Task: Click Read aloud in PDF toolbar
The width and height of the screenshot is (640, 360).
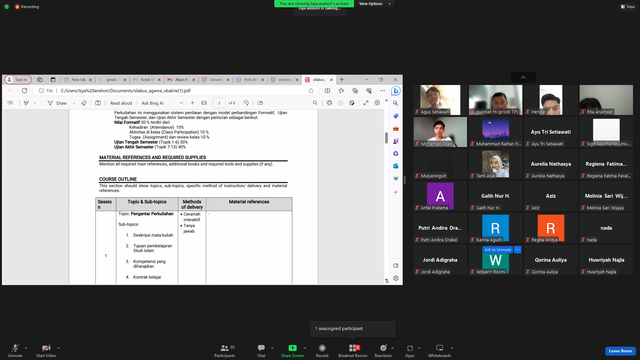Action: (x=121, y=103)
